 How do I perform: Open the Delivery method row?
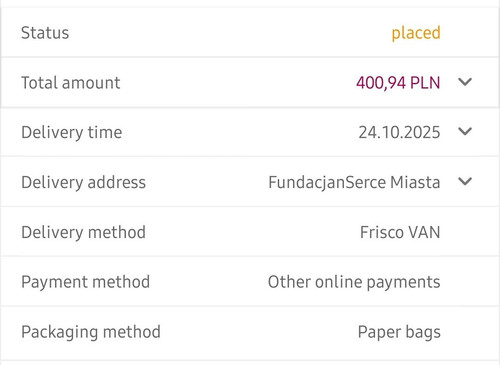coord(250,232)
